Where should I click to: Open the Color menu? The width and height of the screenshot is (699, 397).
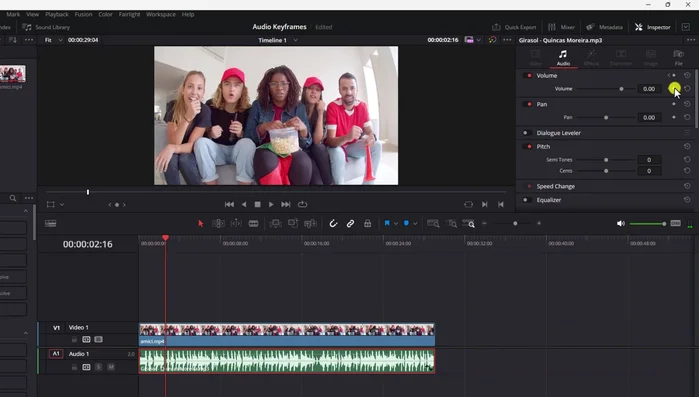coord(105,14)
